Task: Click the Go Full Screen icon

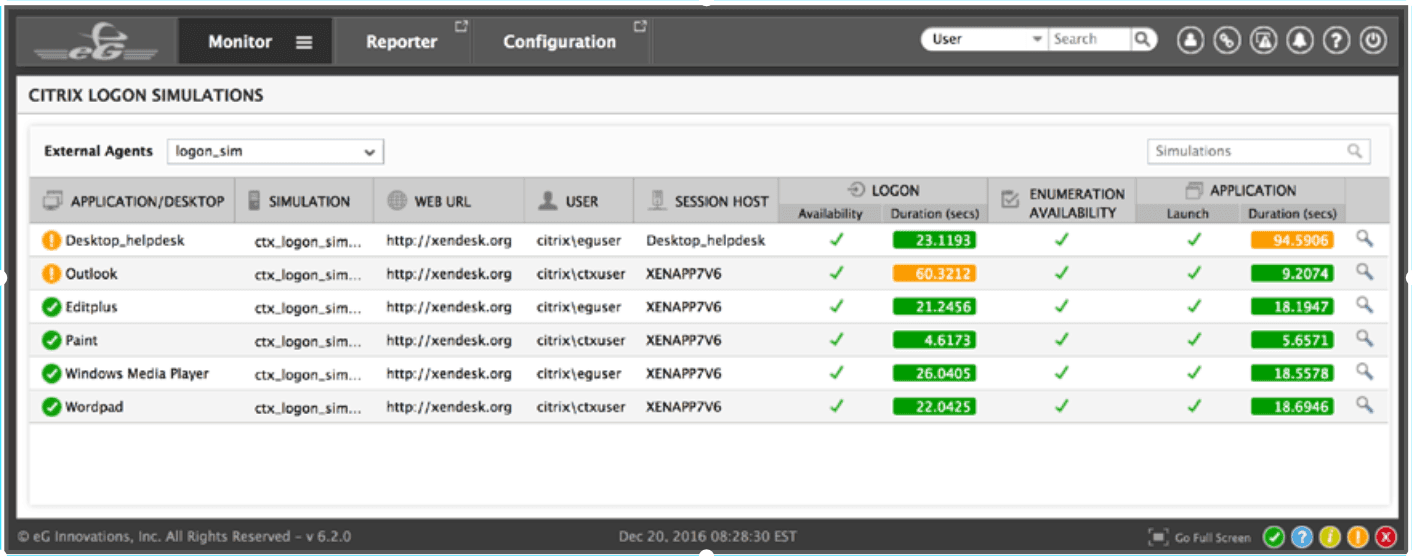Action: click(1158, 537)
